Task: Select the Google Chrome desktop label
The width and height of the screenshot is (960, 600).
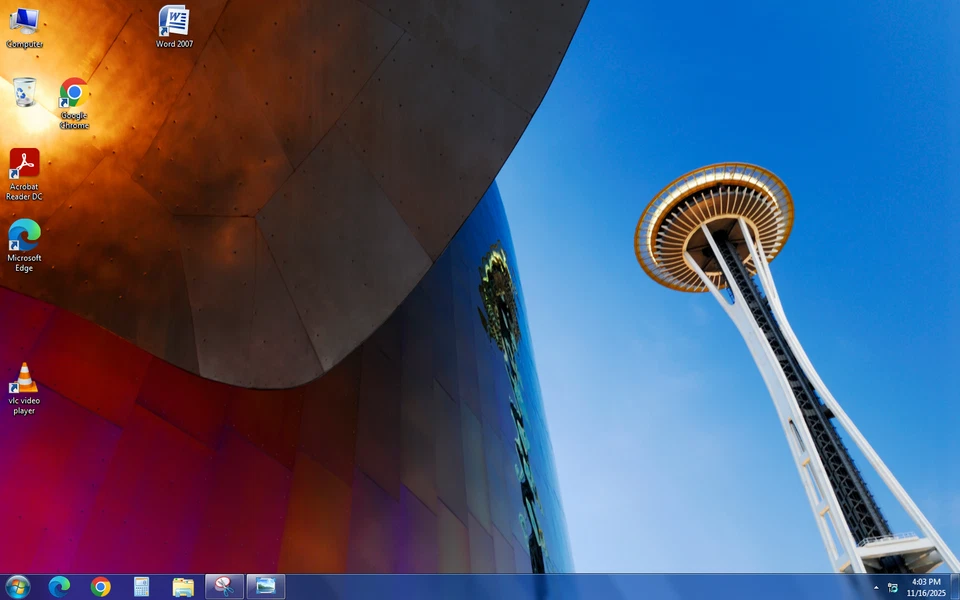Action: [72, 122]
